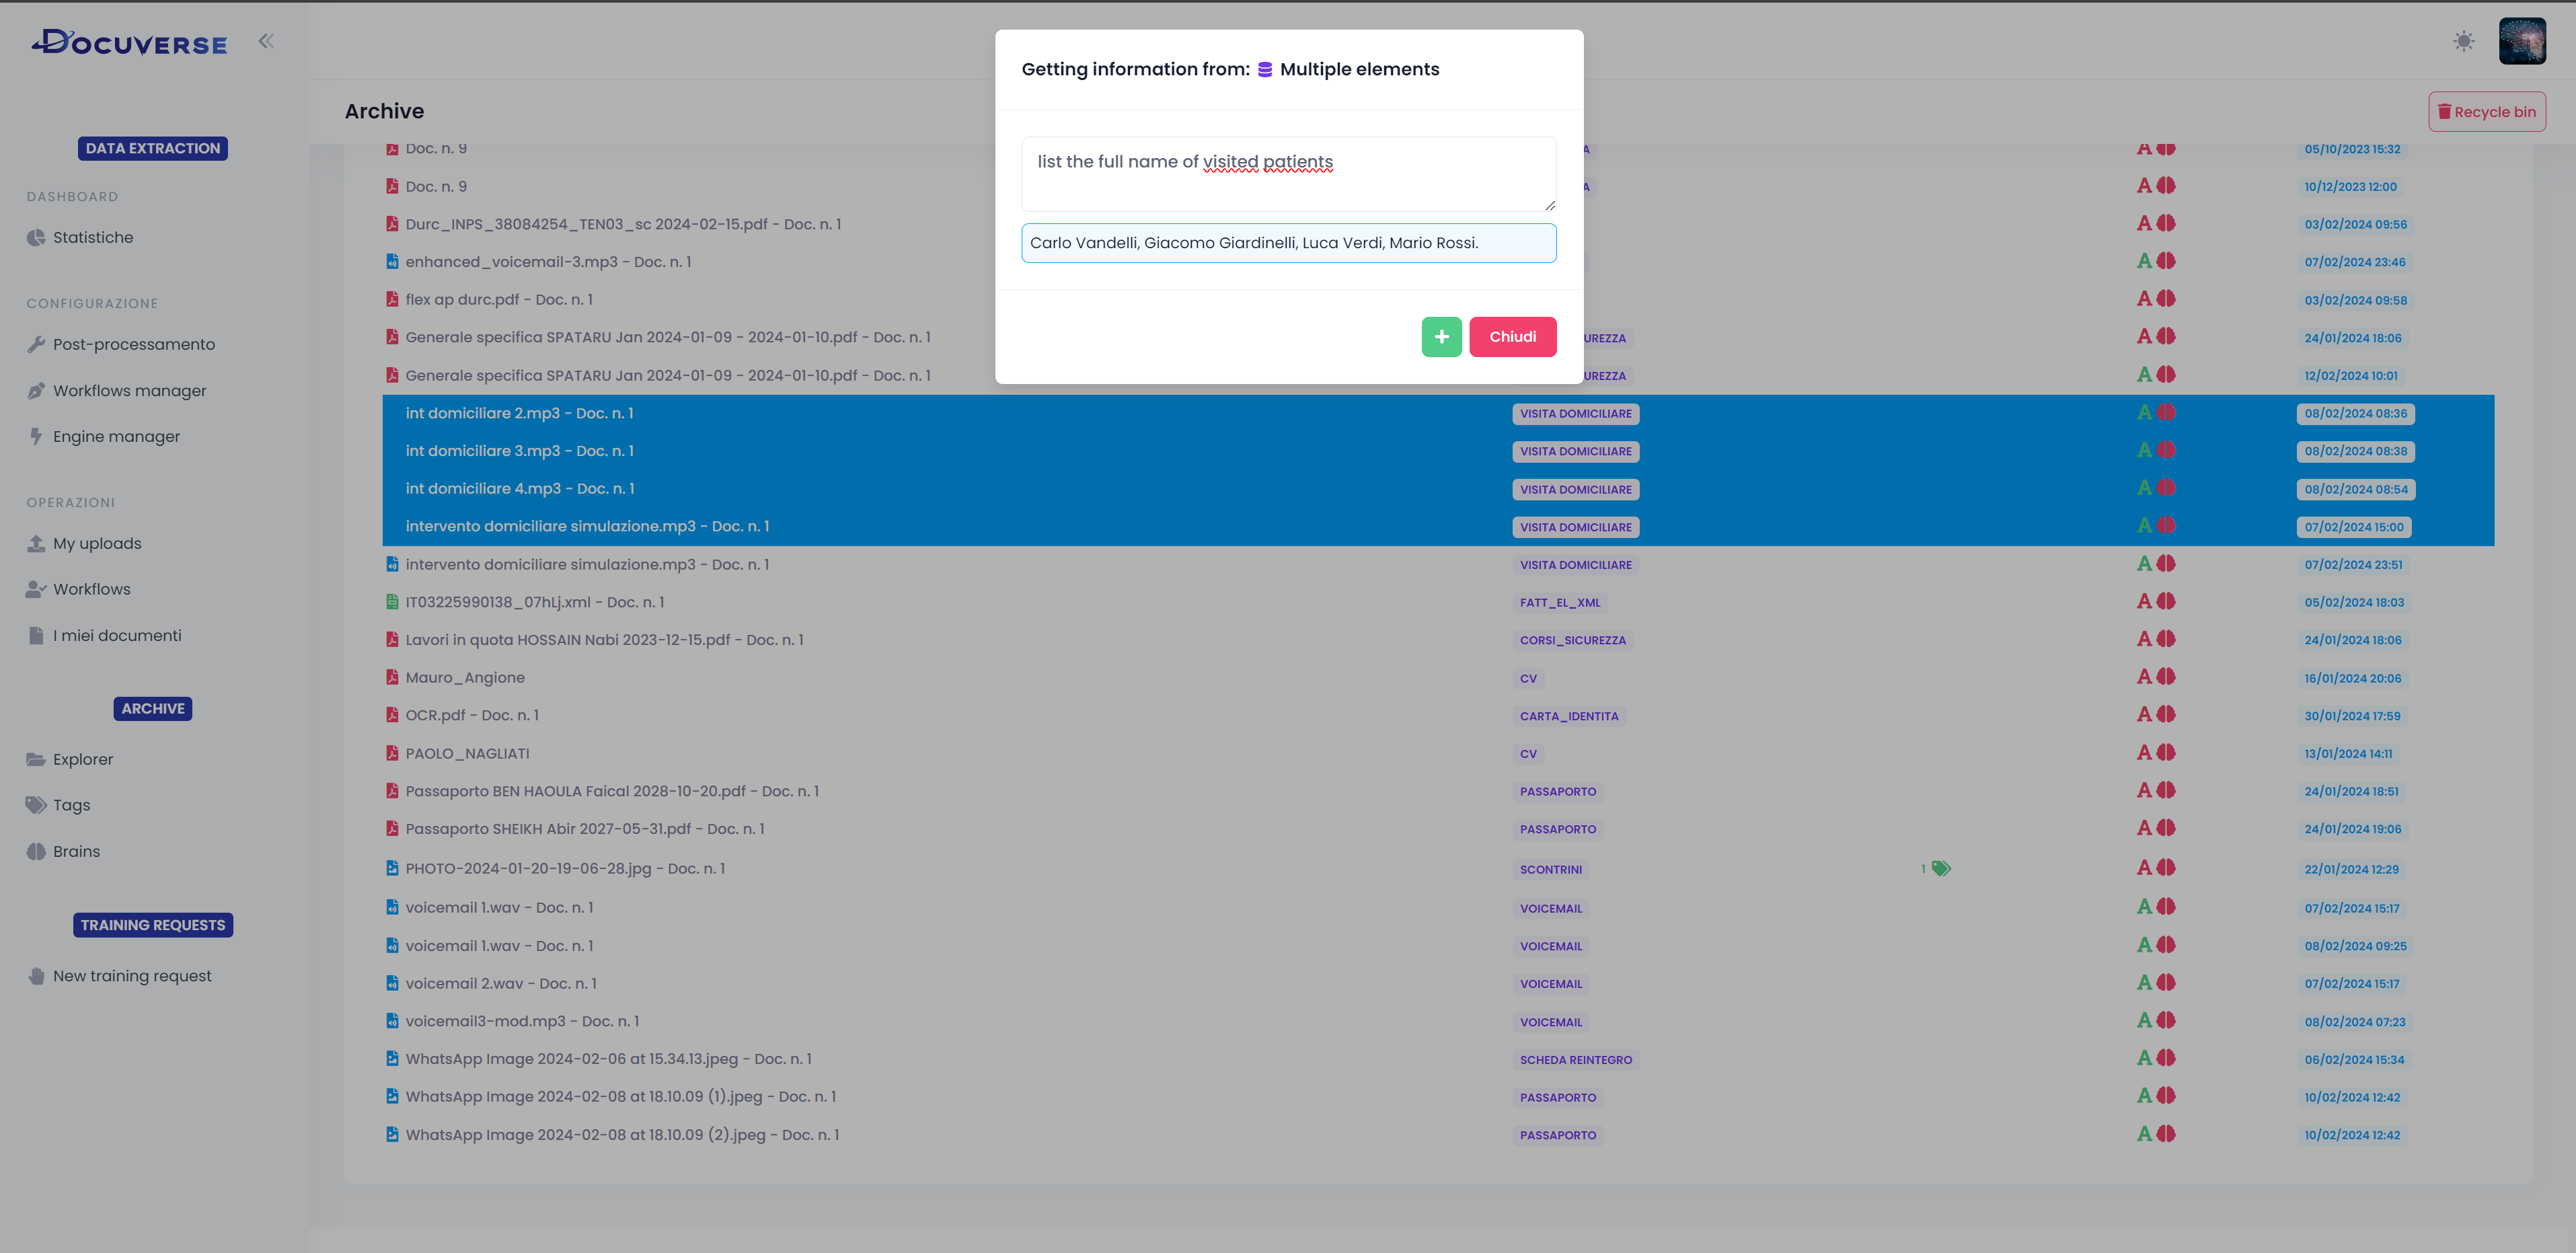Open the Tags section
Image resolution: width=2576 pixels, height=1253 pixels.
[71, 806]
